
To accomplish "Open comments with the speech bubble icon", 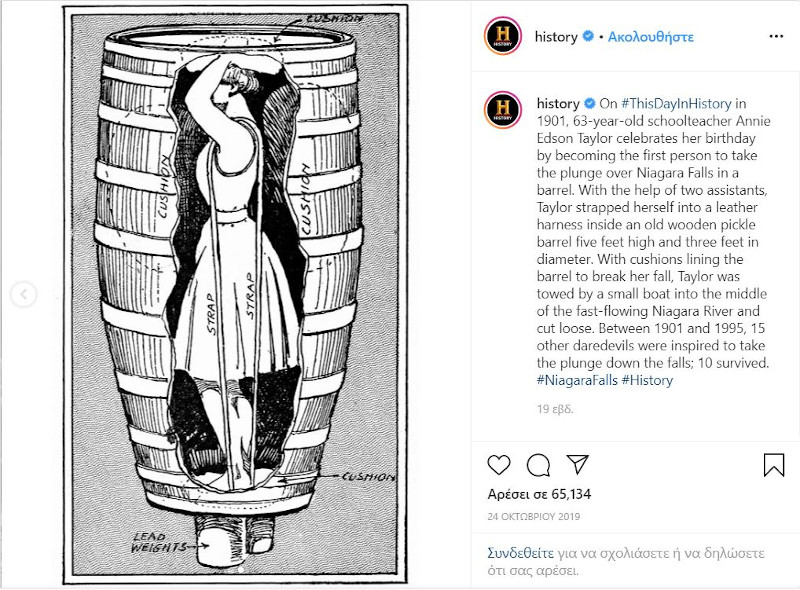I will 538,465.
